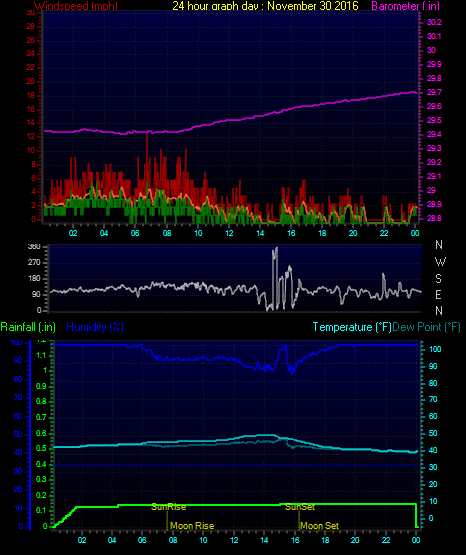The width and height of the screenshot is (466, 555).
Task: Click the Windspeed (mph) axis title
Action: (x=76, y=6)
